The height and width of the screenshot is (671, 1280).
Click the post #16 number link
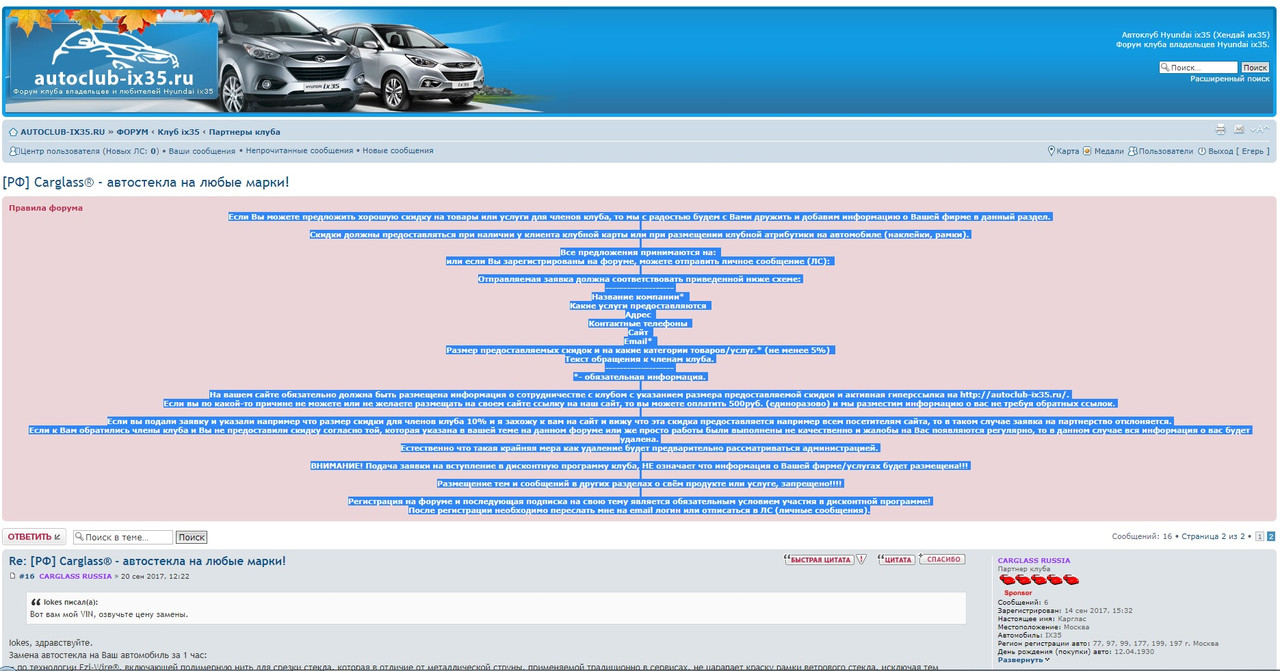pos(27,577)
